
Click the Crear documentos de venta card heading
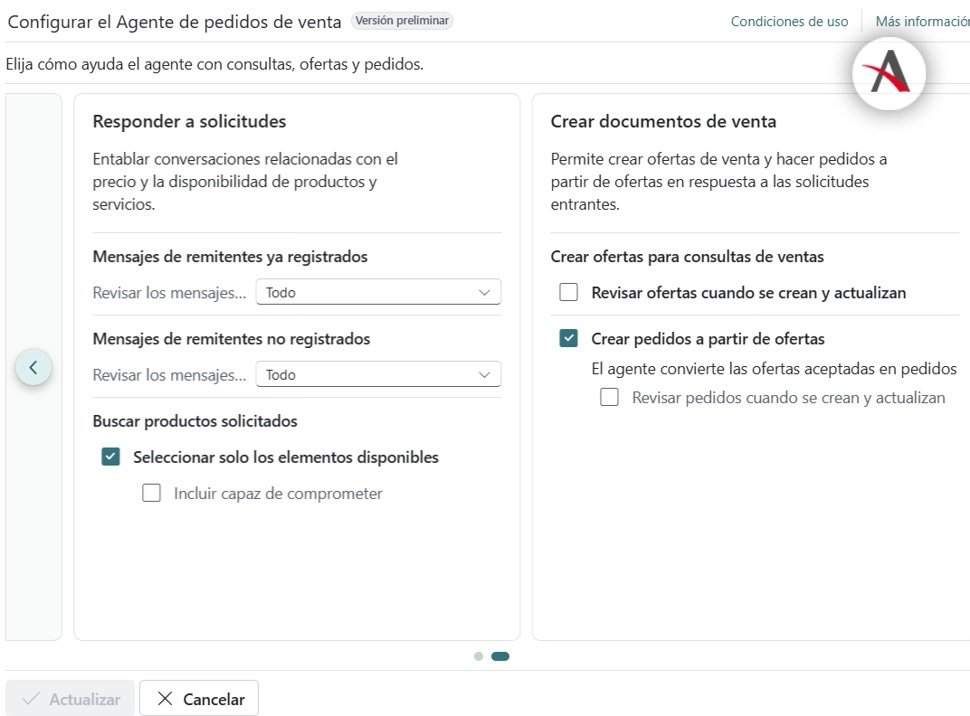point(663,121)
